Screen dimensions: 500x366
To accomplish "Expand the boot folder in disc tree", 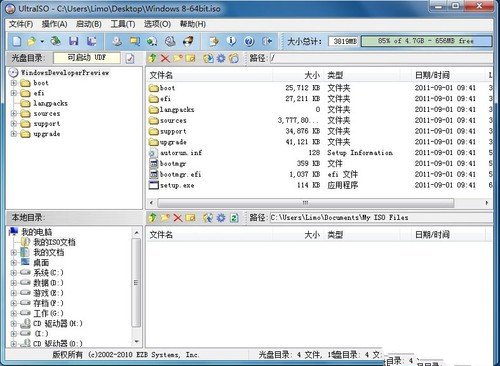I will point(14,83).
